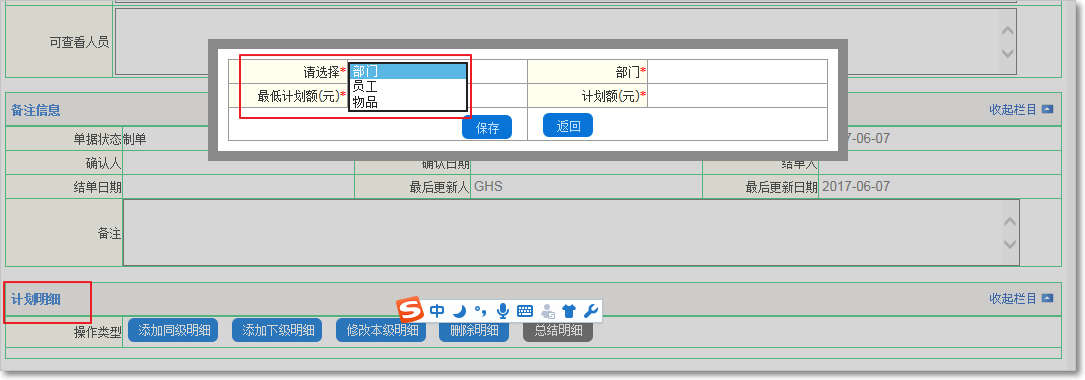Click the 添加同级明细 button
The height and width of the screenshot is (380, 1085).
click(x=173, y=330)
